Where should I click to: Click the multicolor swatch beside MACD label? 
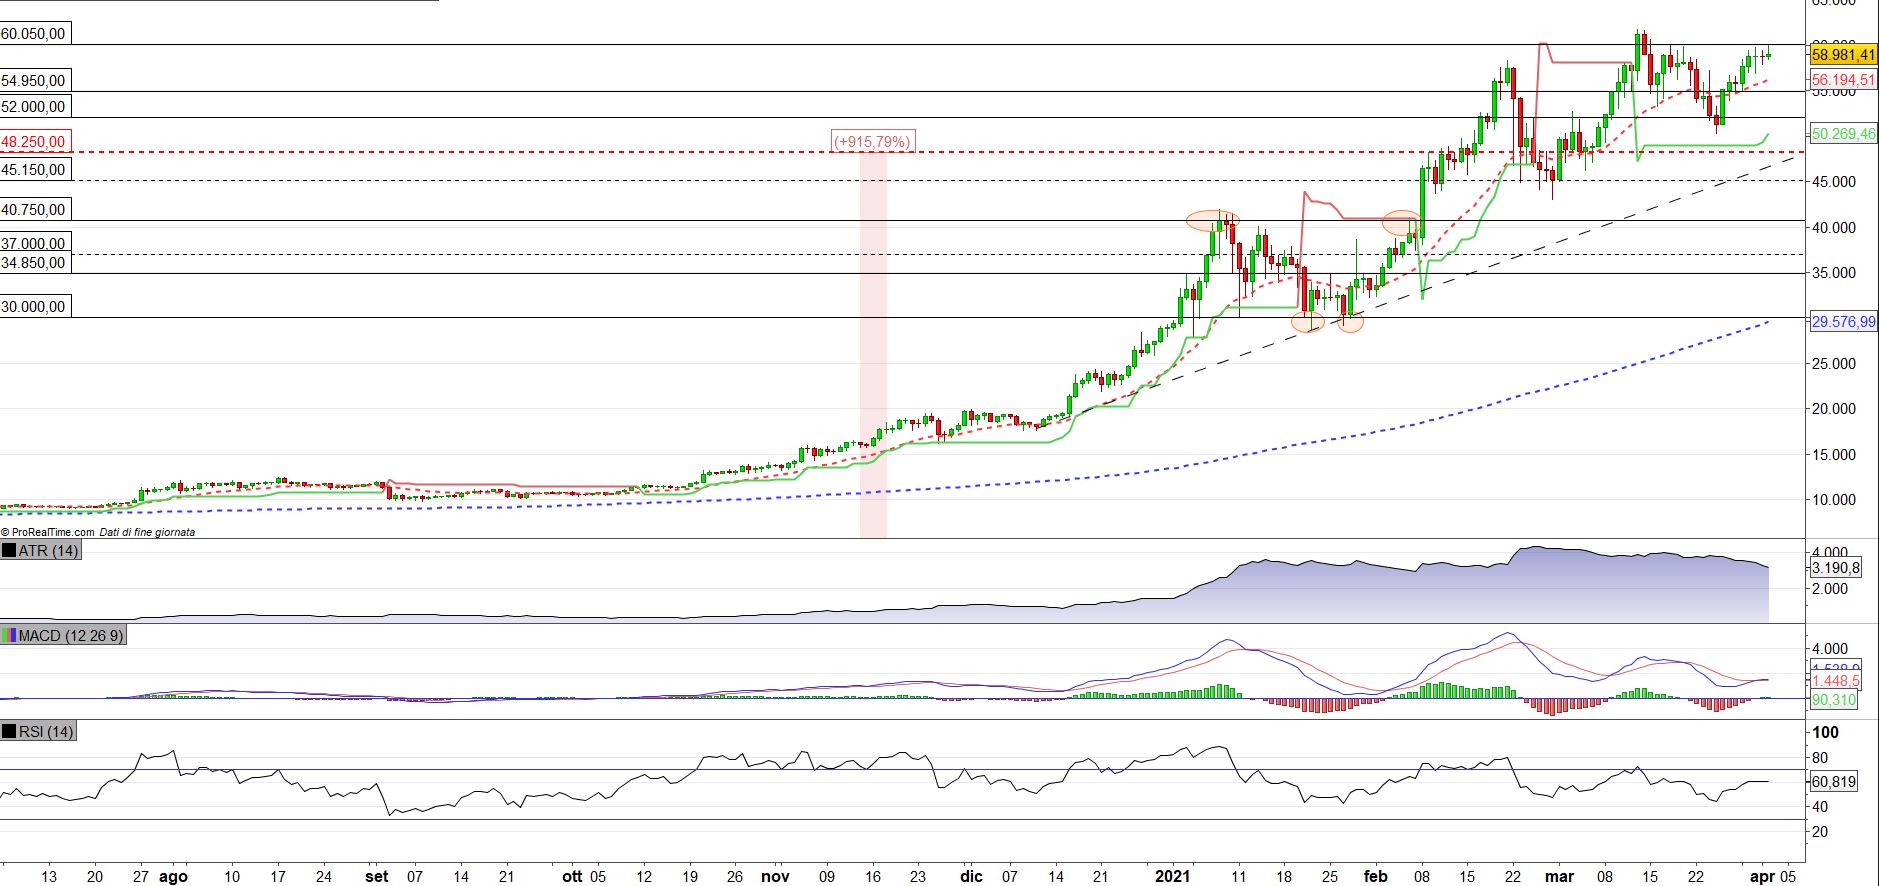pyautogui.click(x=10, y=636)
